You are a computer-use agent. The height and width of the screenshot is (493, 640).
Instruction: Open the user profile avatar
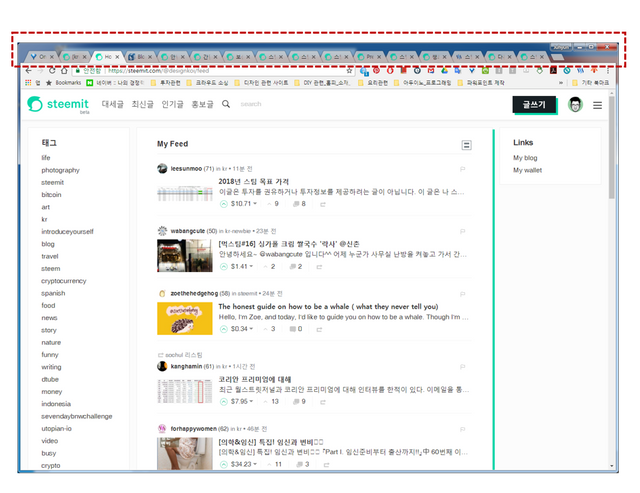575,105
